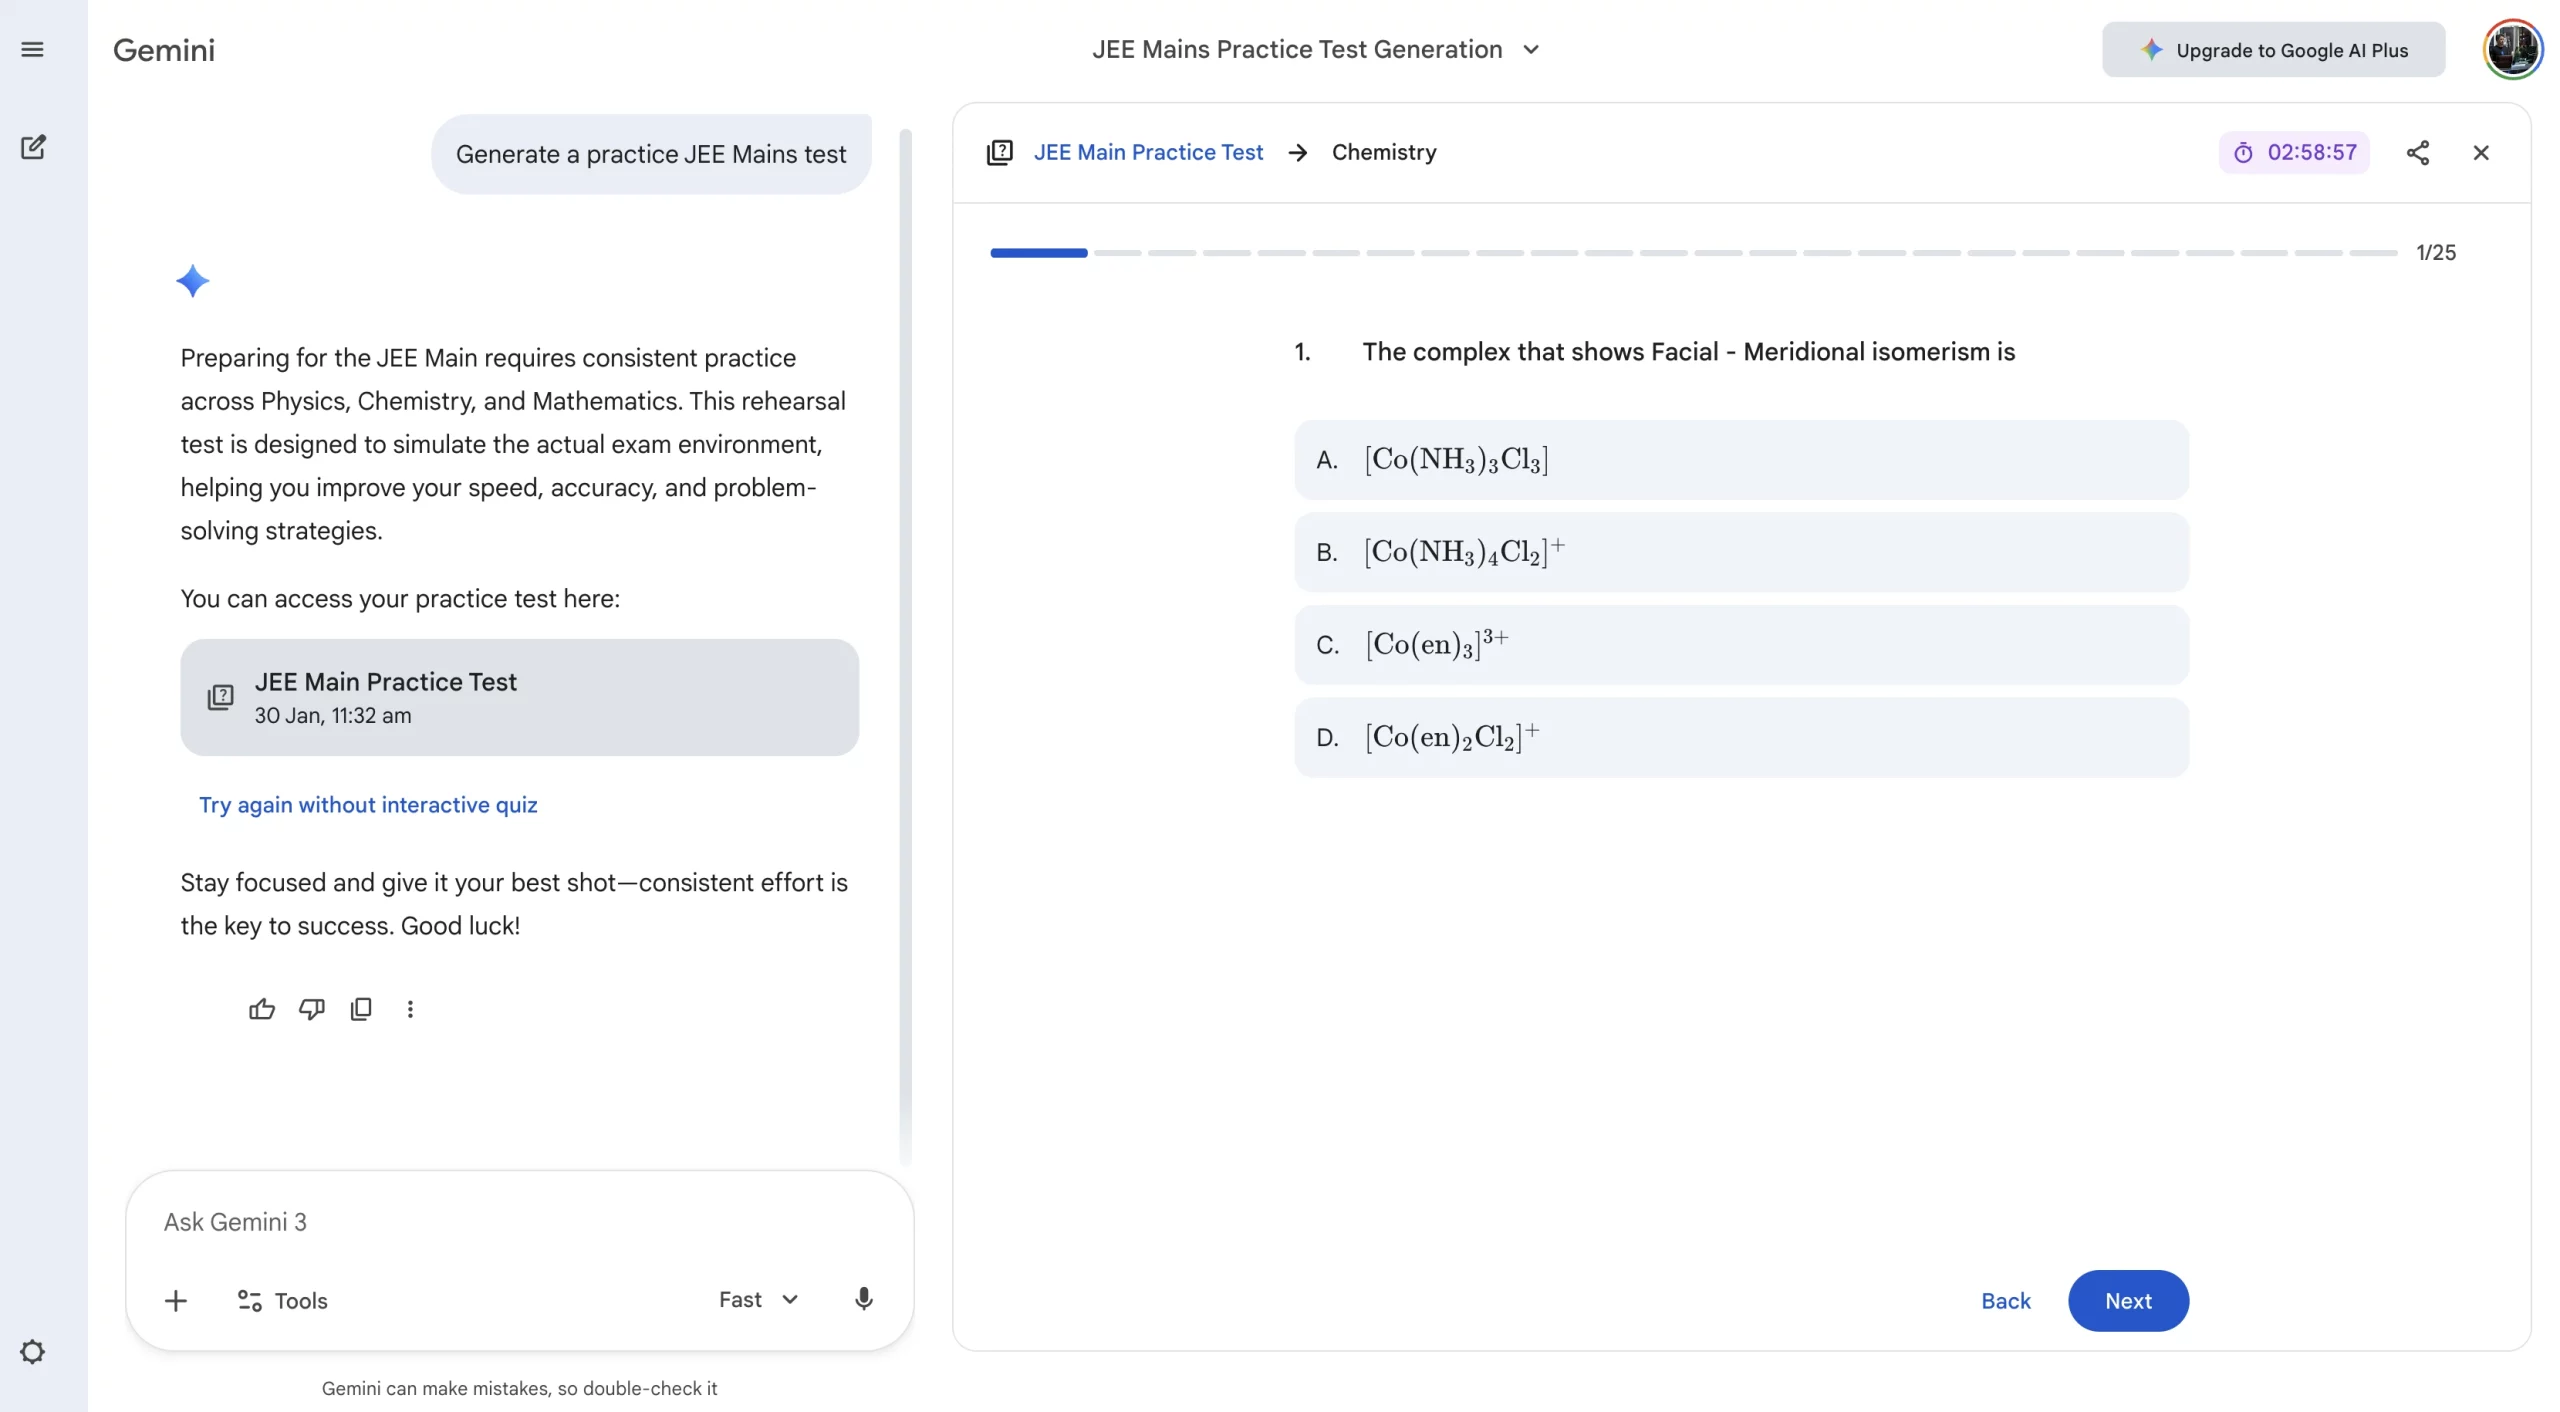Viewport: 2560px width, 1412px height.
Task: Select answer option A
Action: (x=1741, y=460)
